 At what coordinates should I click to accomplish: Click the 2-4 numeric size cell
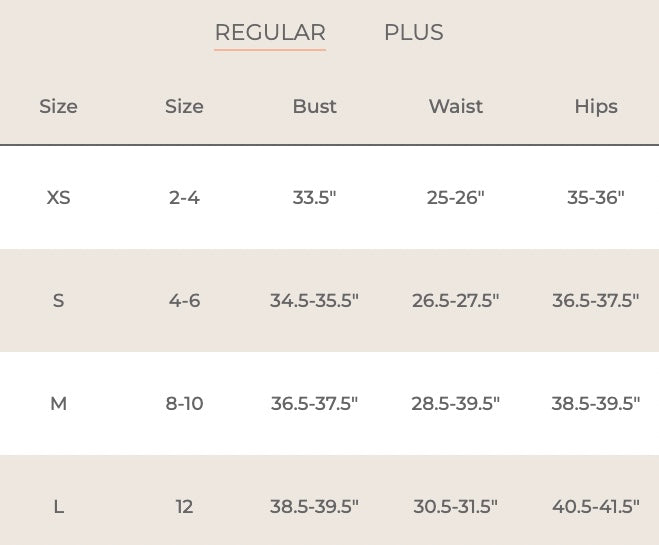pyautogui.click(x=184, y=197)
